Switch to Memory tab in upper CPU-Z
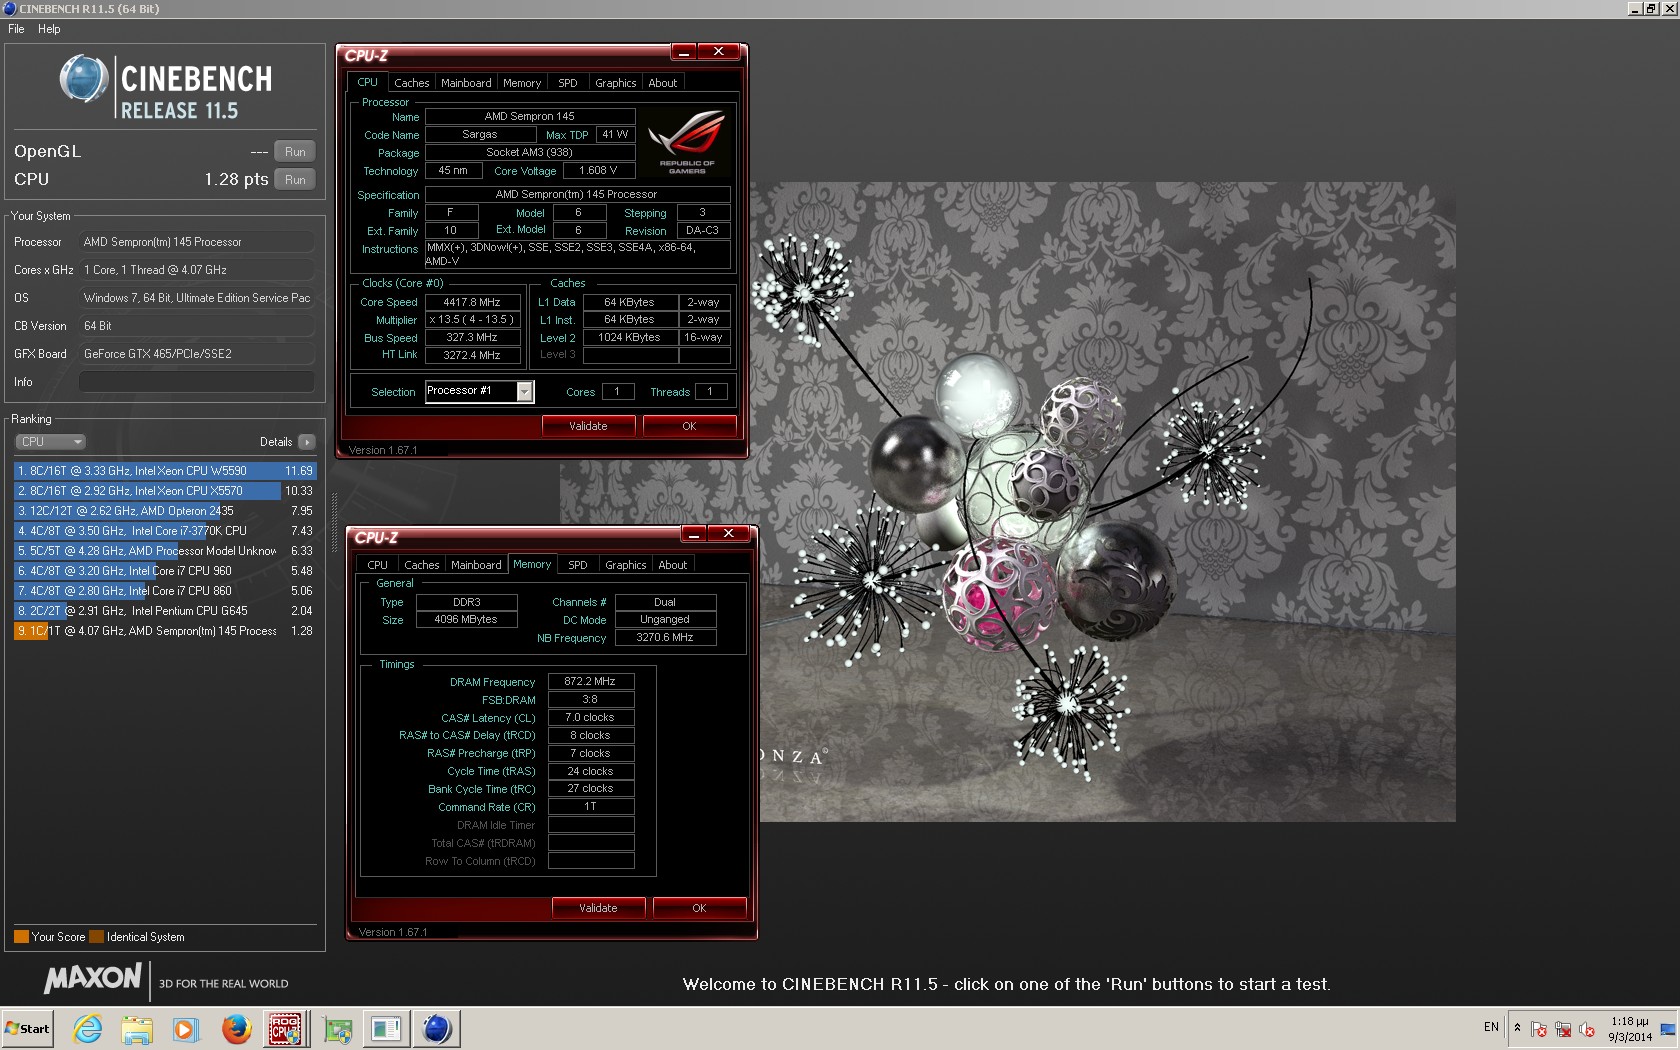Image resolution: width=1680 pixels, height=1050 pixels. (x=522, y=83)
